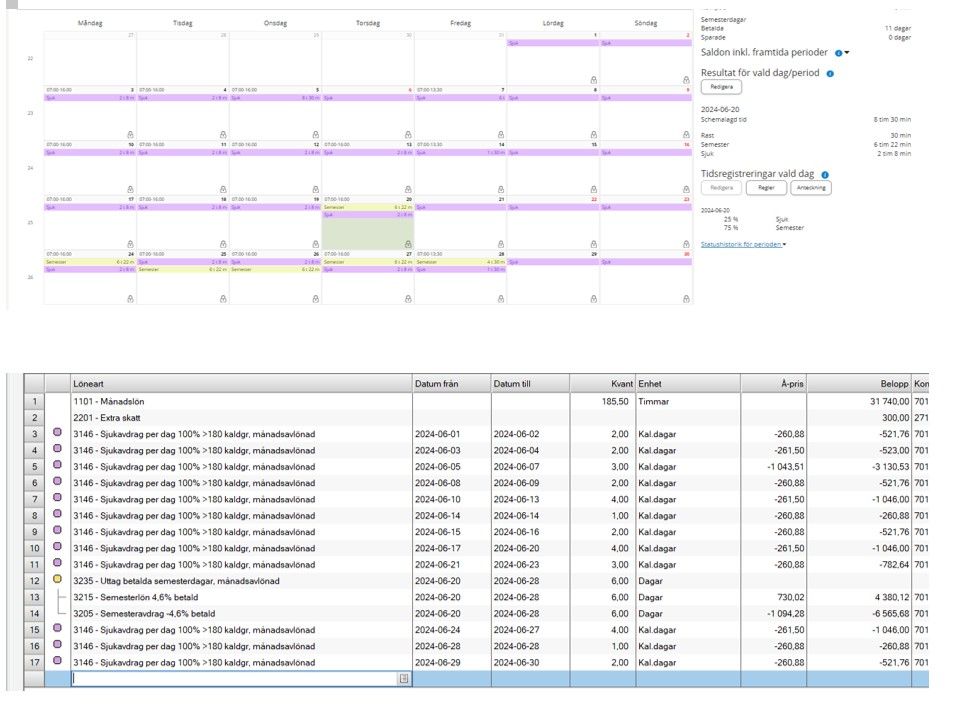Select Semester entry on Monday June 24
974x712 pixels.
[x=90, y=262]
